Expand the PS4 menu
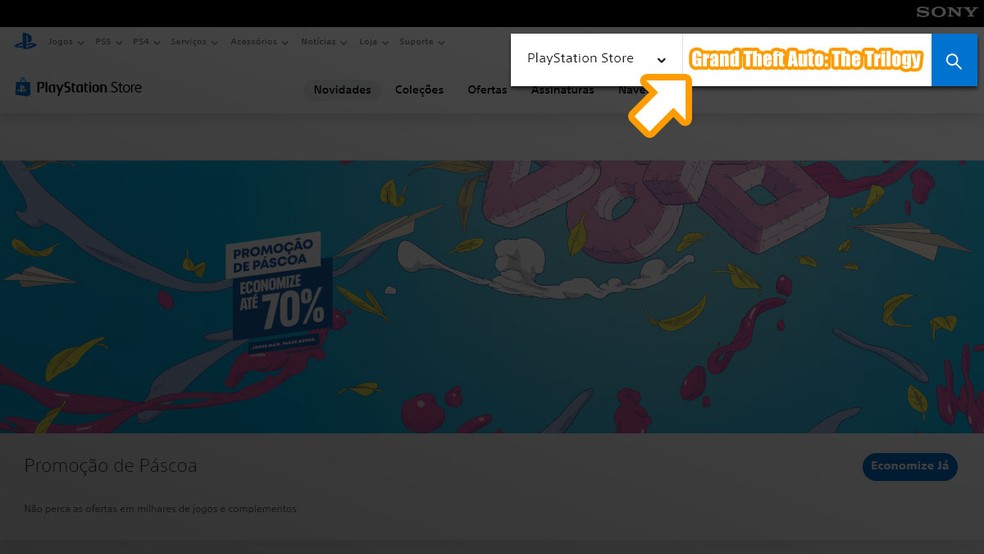 point(146,42)
